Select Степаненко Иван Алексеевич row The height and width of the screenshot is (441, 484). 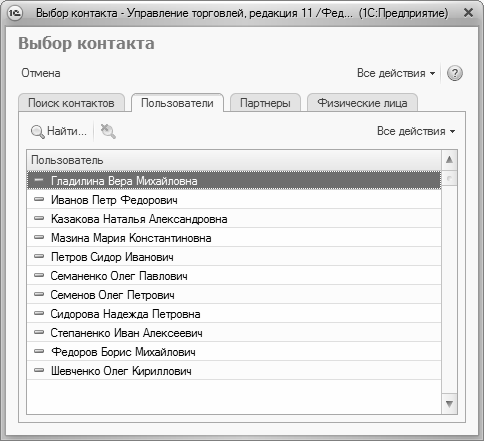click(234, 333)
